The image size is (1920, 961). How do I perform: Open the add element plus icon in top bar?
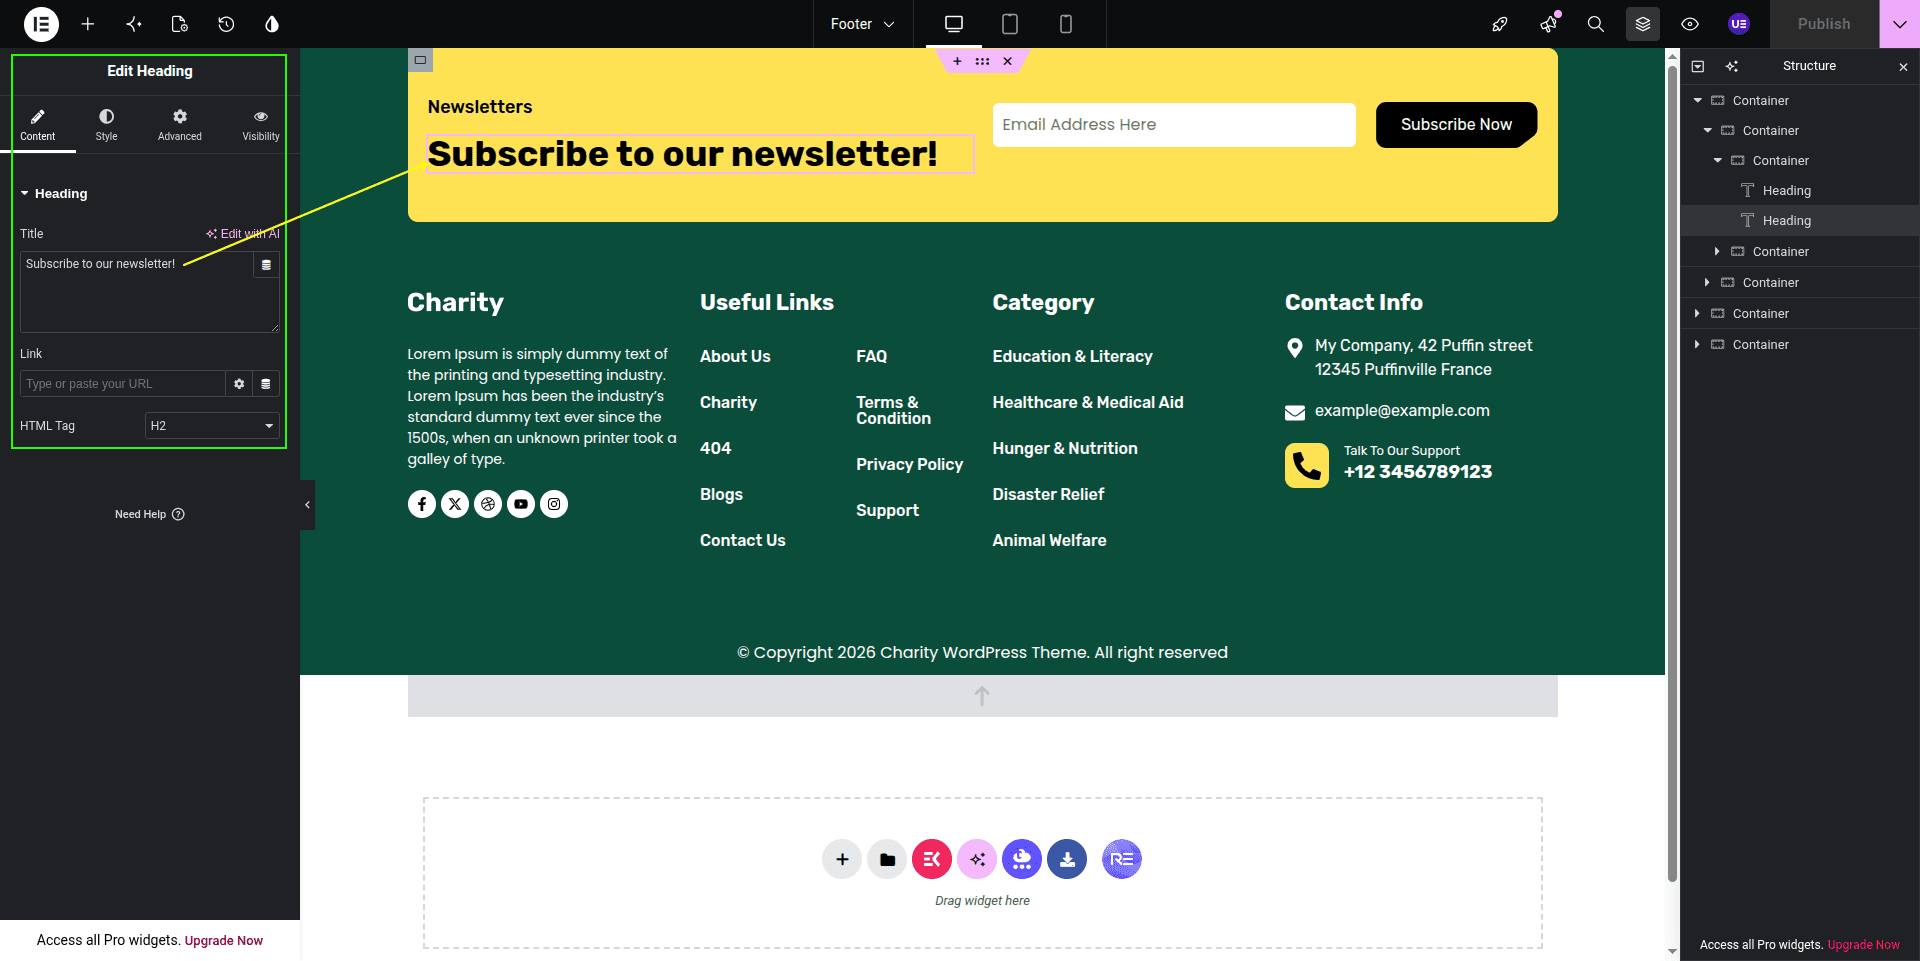[88, 24]
